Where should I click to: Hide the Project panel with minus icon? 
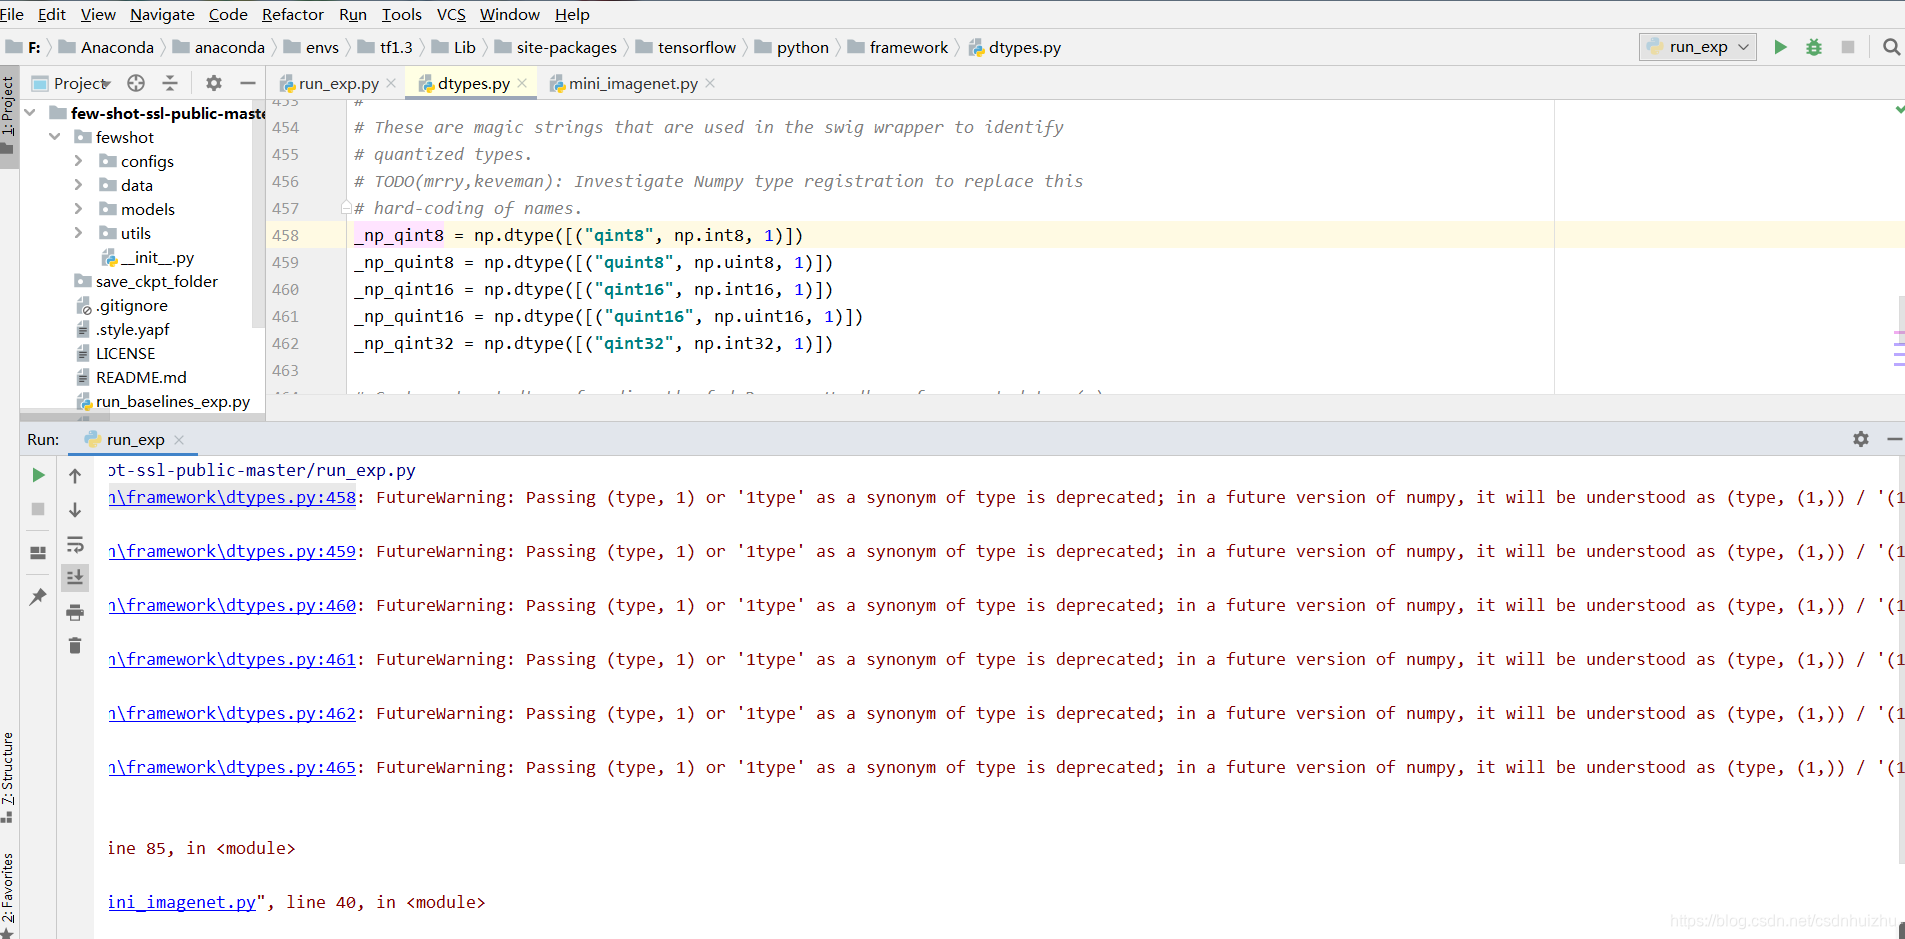click(x=248, y=83)
